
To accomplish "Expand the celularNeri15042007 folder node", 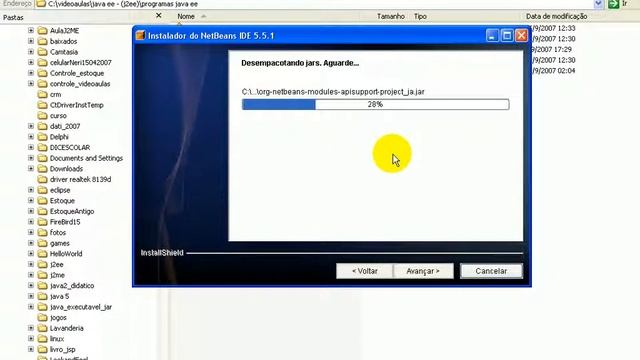I will (x=31, y=62).
